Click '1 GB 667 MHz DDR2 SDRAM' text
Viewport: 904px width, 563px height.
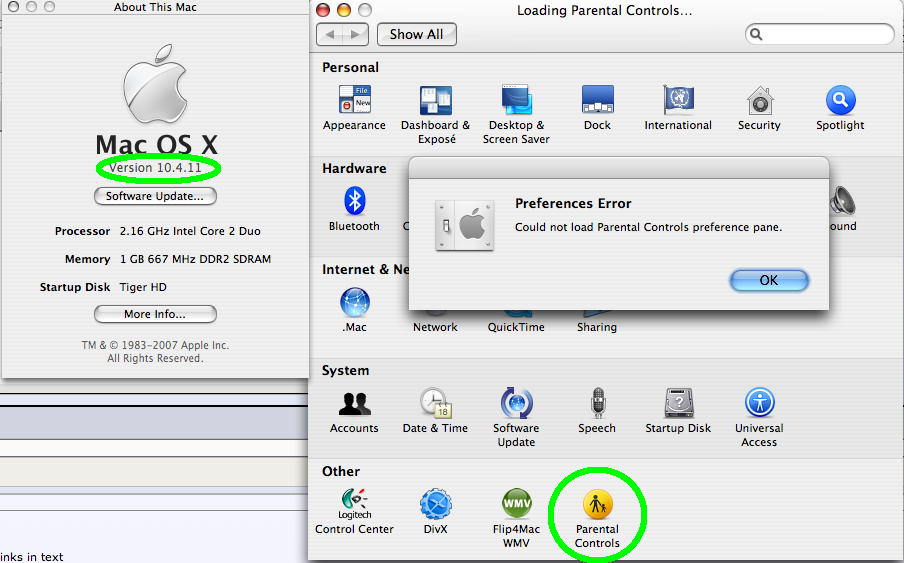[x=195, y=259]
